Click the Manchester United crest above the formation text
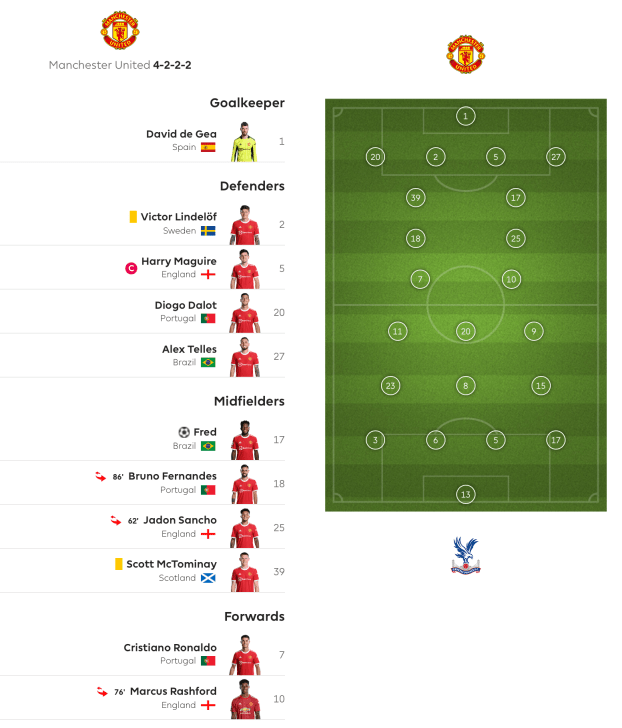 [x=119, y=31]
